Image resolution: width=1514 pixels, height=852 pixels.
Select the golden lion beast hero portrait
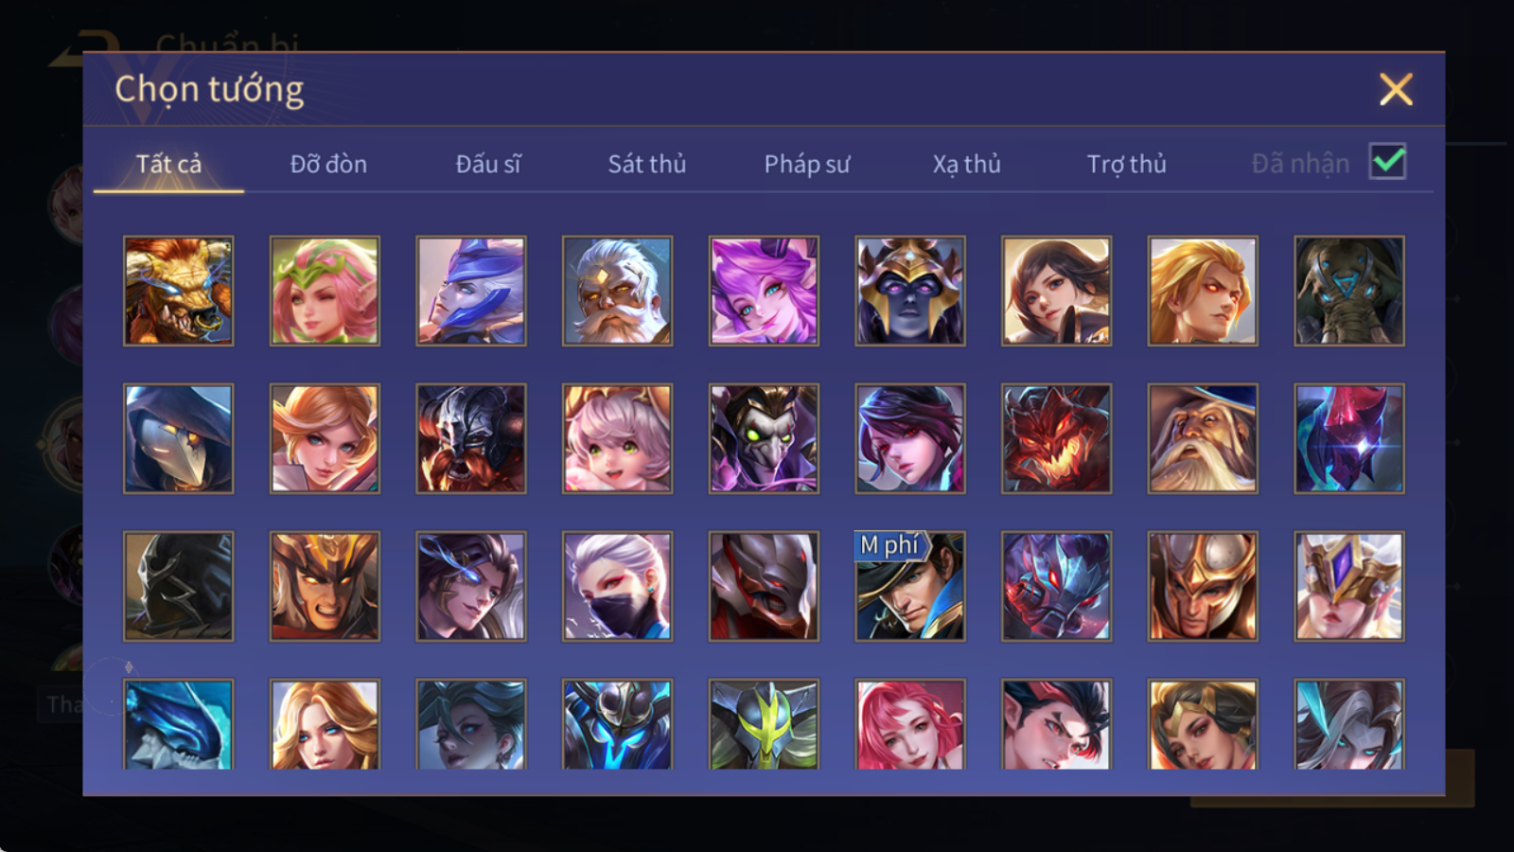(x=178, y=291)
